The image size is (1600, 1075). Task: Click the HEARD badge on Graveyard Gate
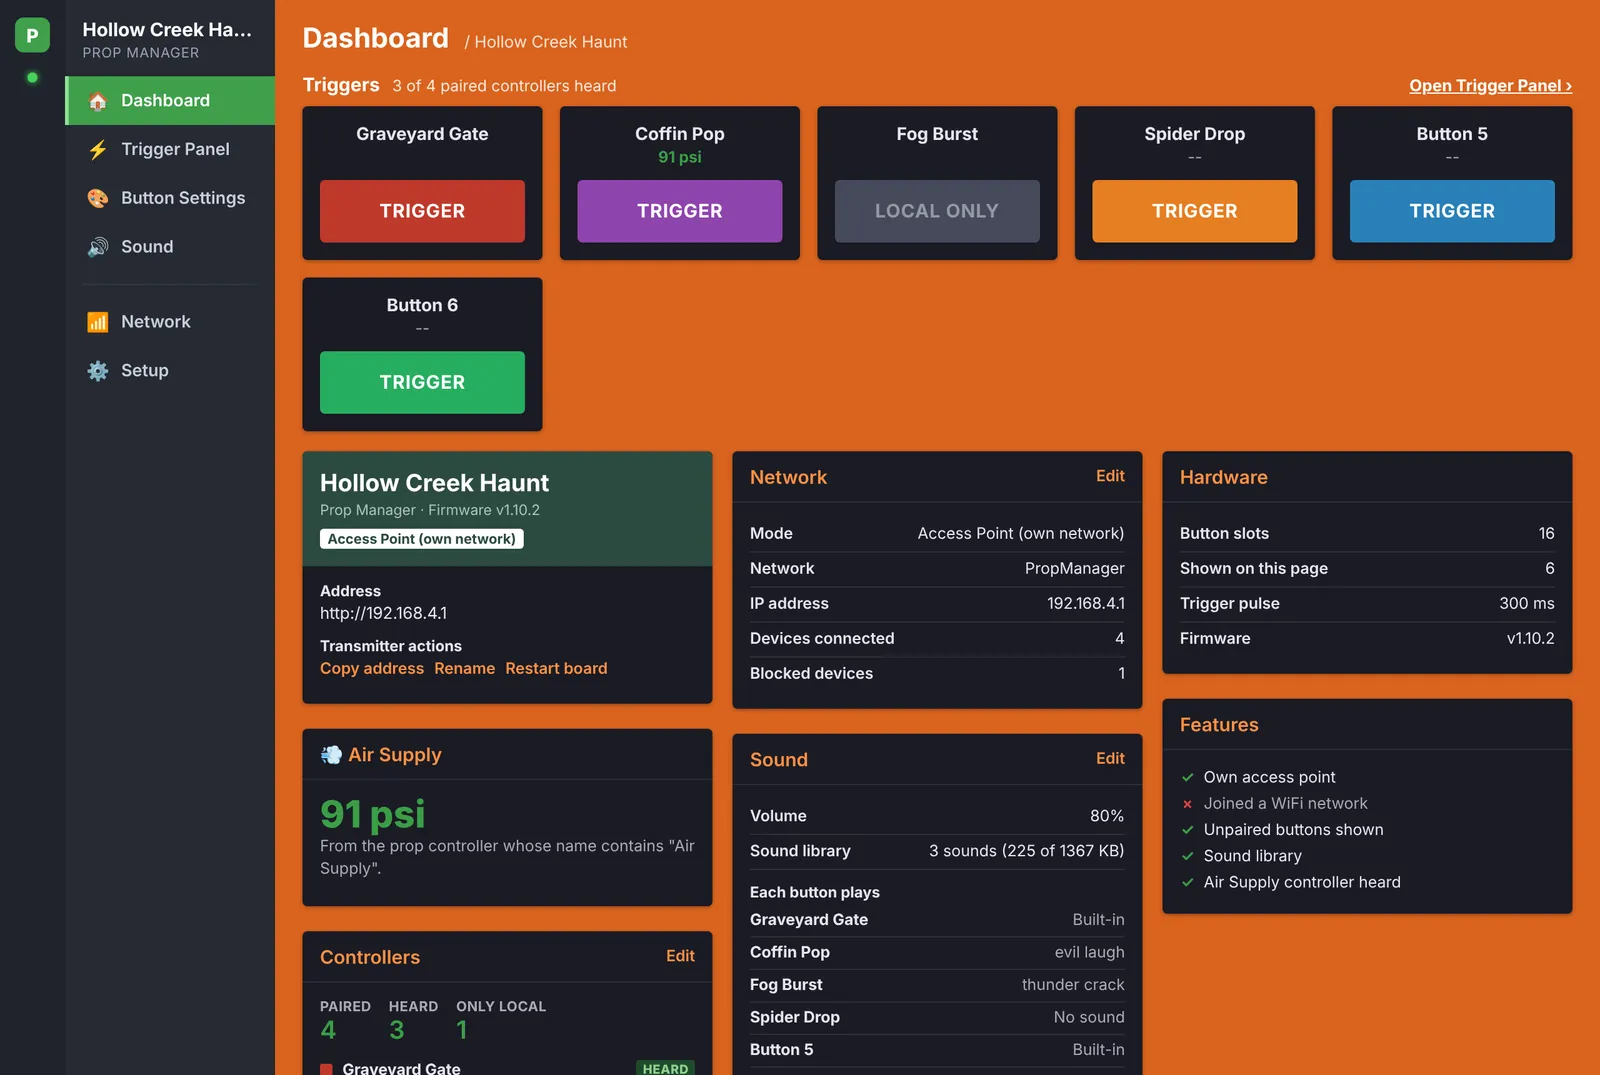coord(665,1068)
